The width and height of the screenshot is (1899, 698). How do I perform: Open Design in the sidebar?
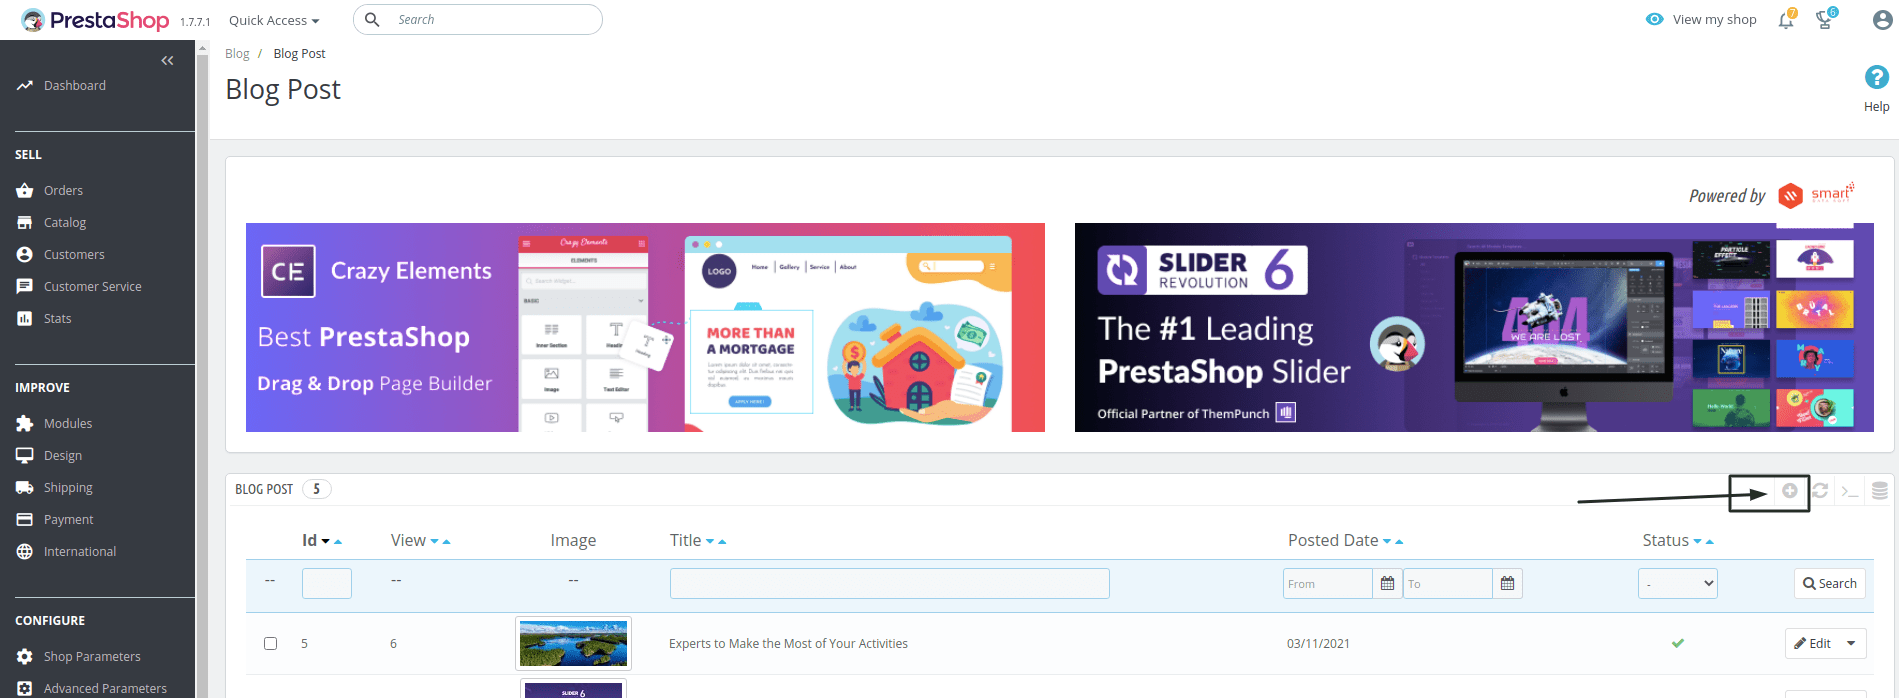[x=63, y=455]
